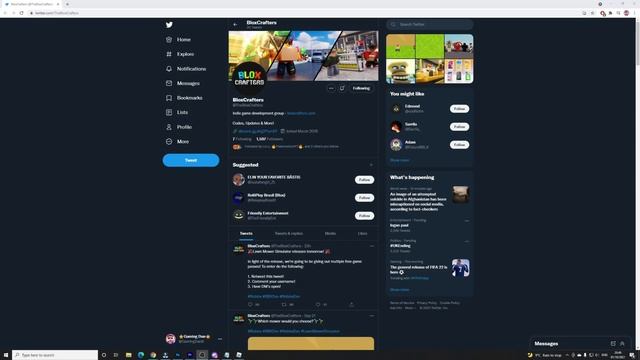Expand the Messages drawer with chevron
Viewport: 640px width, 360px height.
point(622,344)
